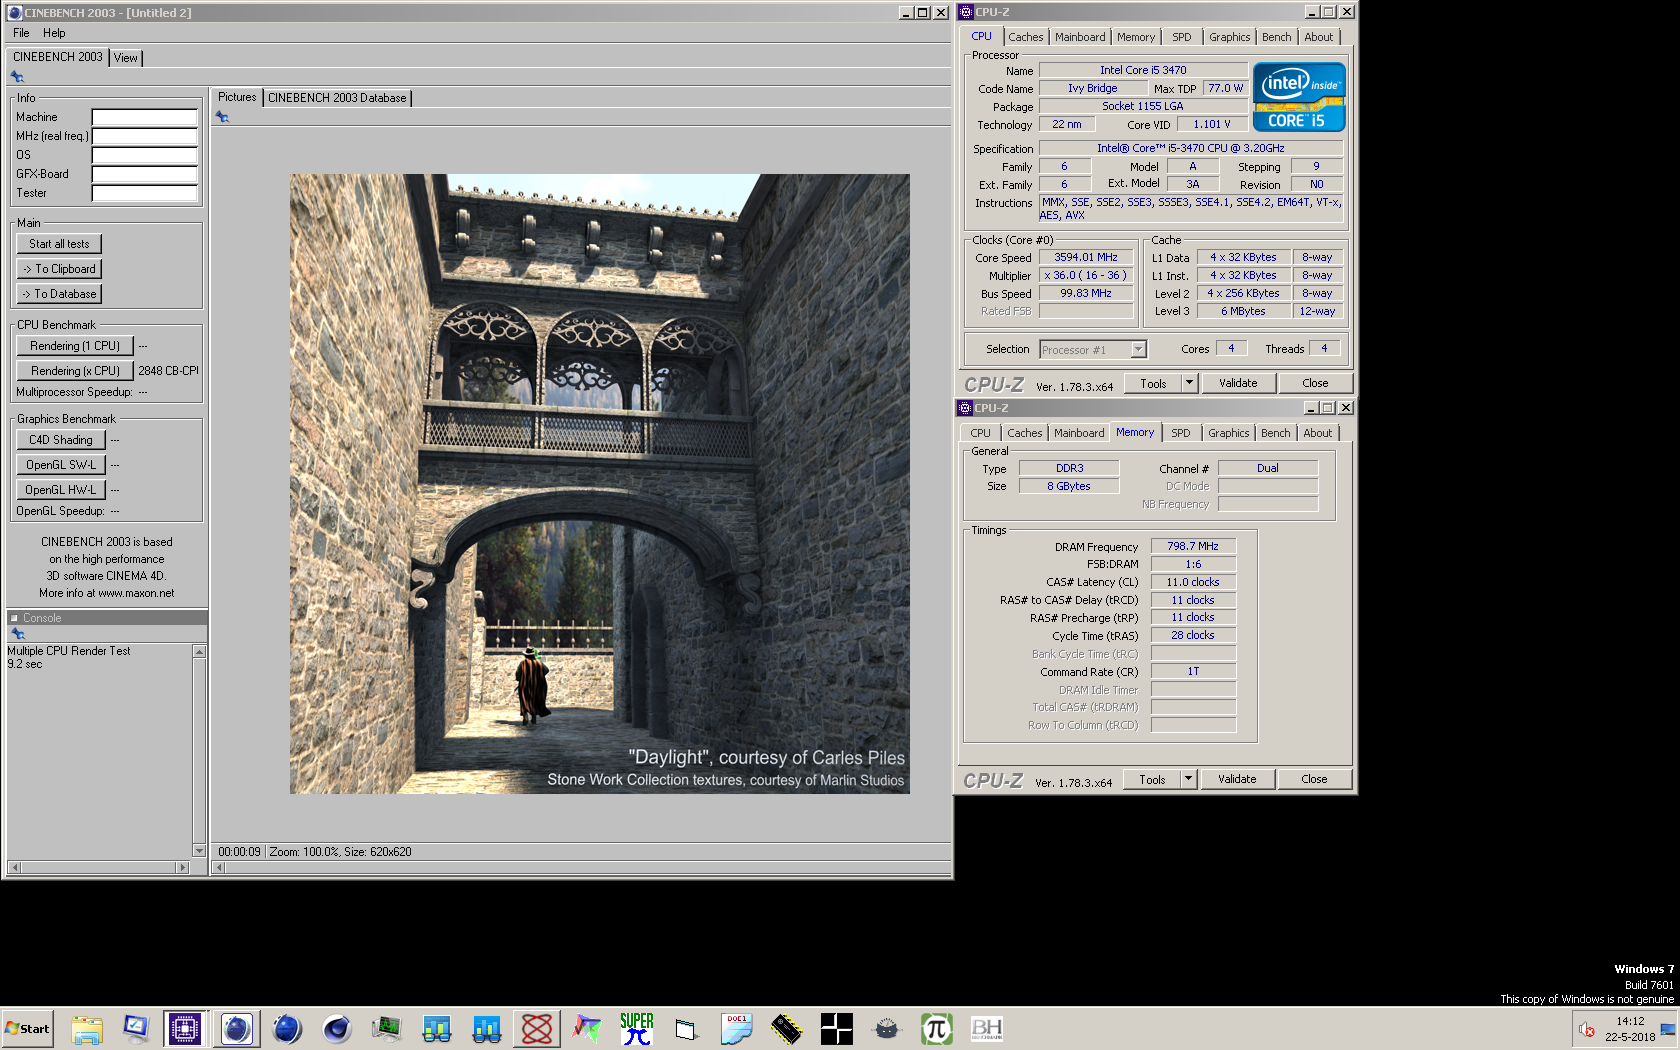Open Tools dropdown arrow in Memory-tab CPU-Z window
The width and height of the screenshot is (1680, 1050).
click(1188, 779)
